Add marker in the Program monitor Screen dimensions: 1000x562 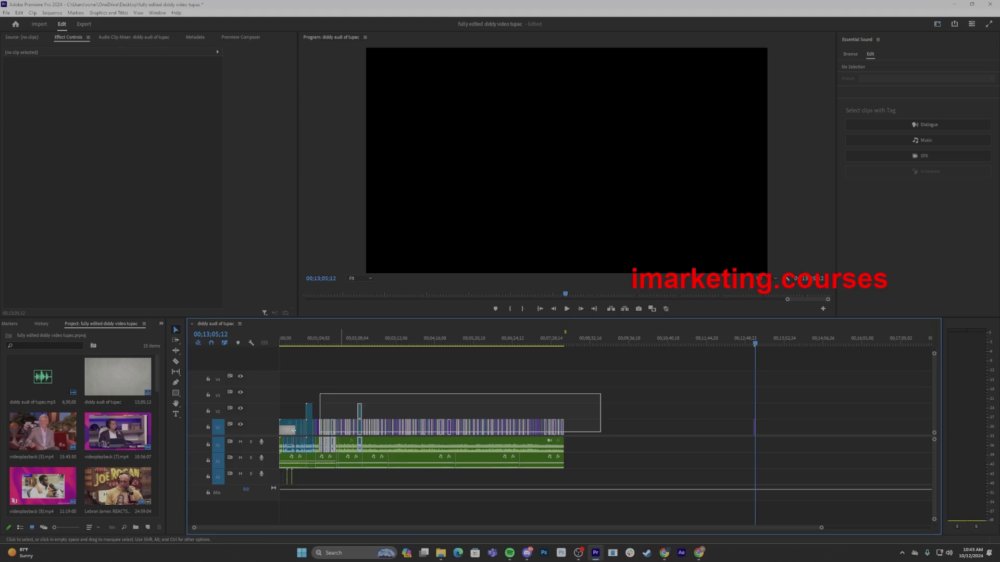(496, 309)
